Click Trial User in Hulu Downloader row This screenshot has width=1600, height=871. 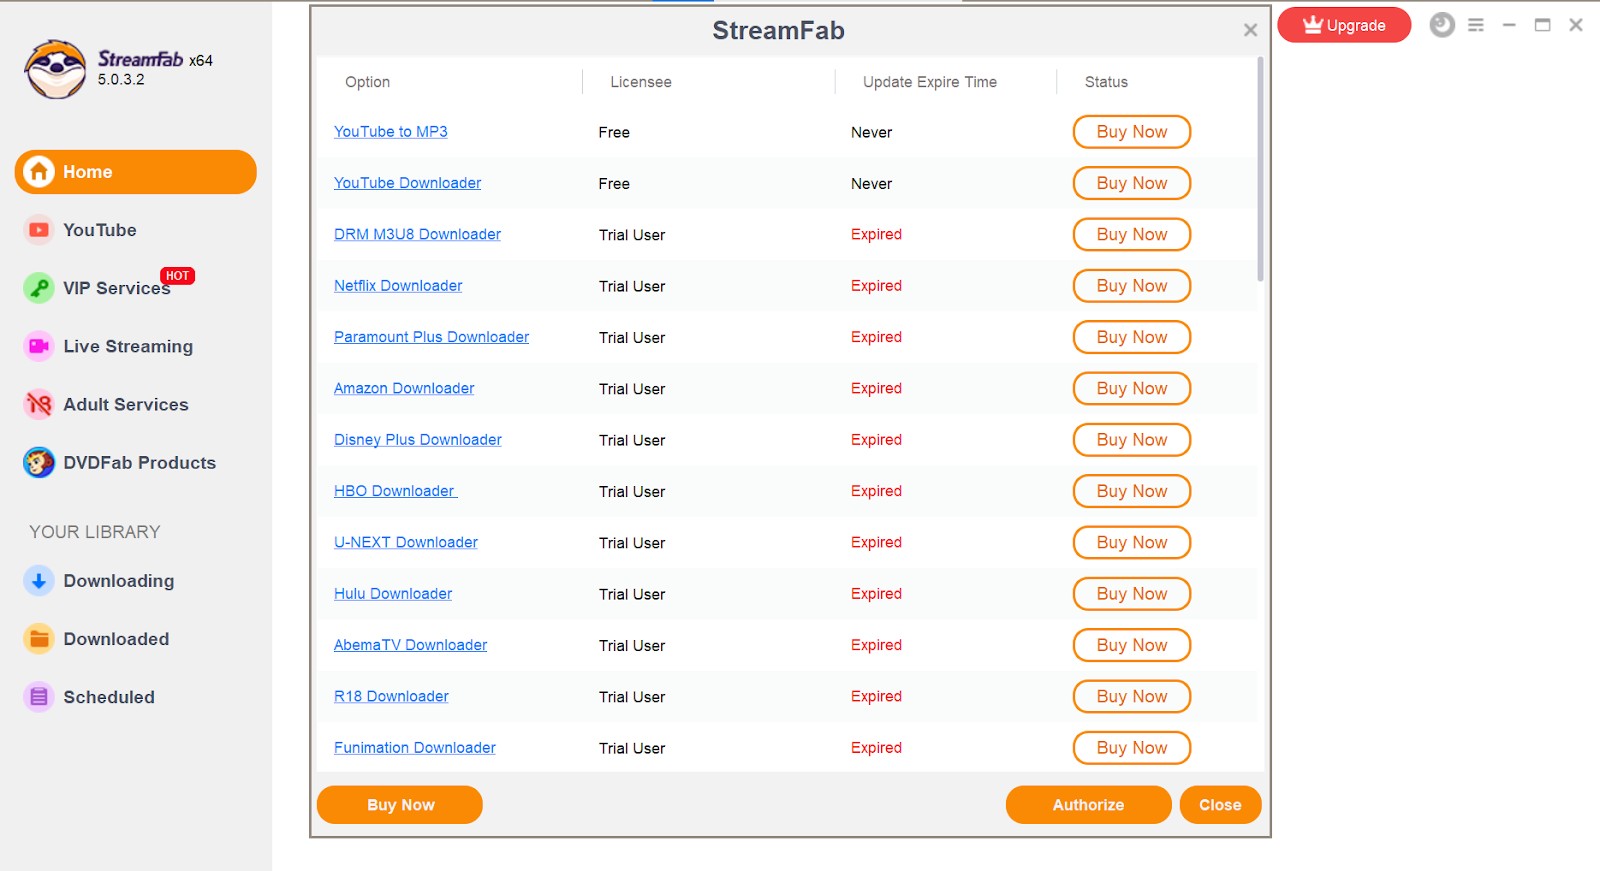pyautogui.click(x=632, y=594)
